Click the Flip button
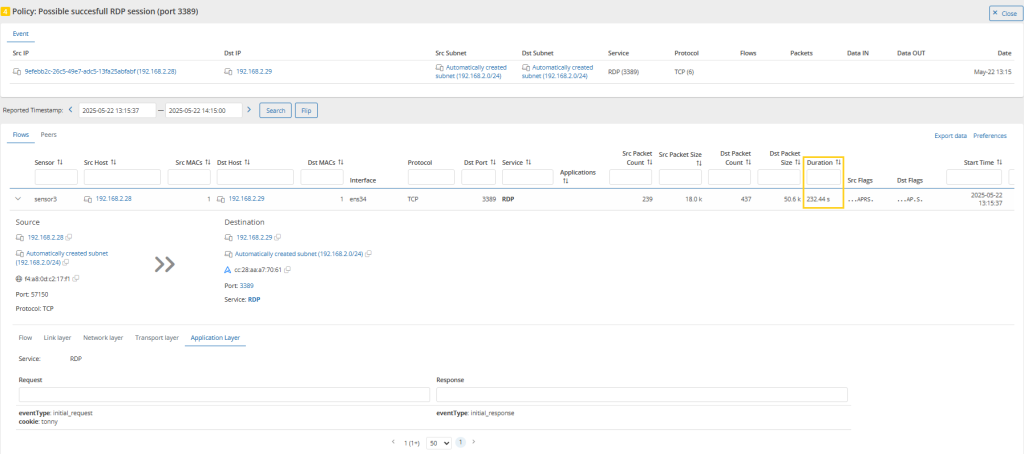The image size is (1024, 454). (306, 110)
